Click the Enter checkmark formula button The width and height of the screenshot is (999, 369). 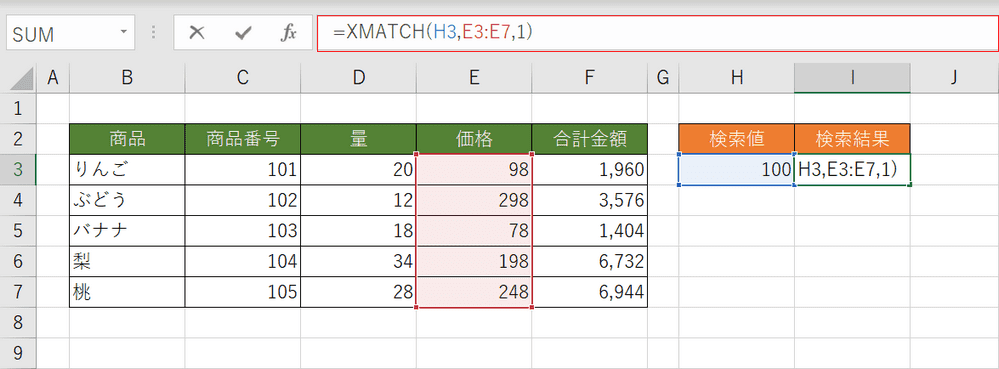243,33
